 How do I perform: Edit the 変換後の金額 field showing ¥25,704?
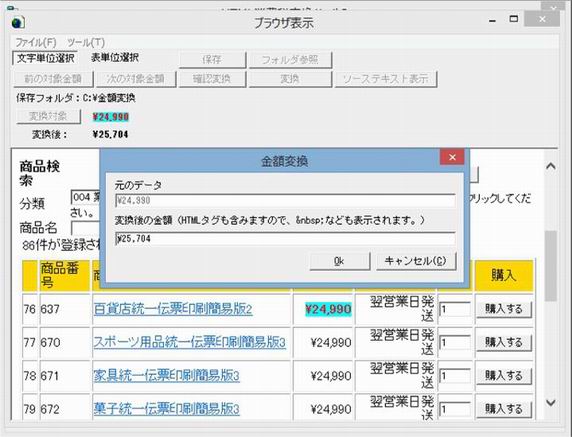tap(285, 239)
